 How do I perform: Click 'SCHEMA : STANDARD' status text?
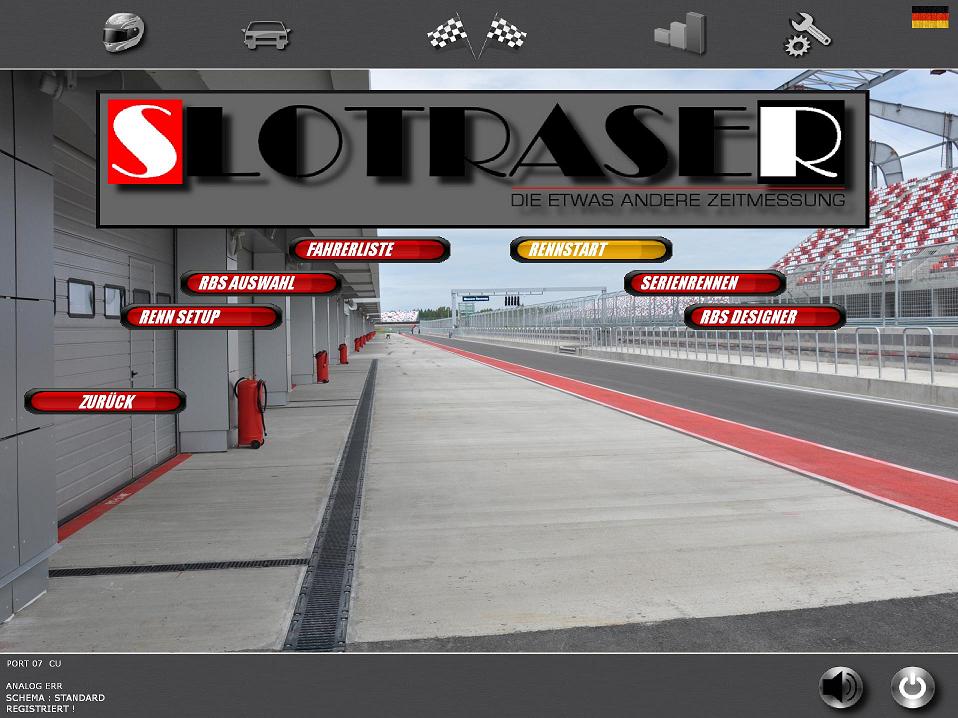55,697
